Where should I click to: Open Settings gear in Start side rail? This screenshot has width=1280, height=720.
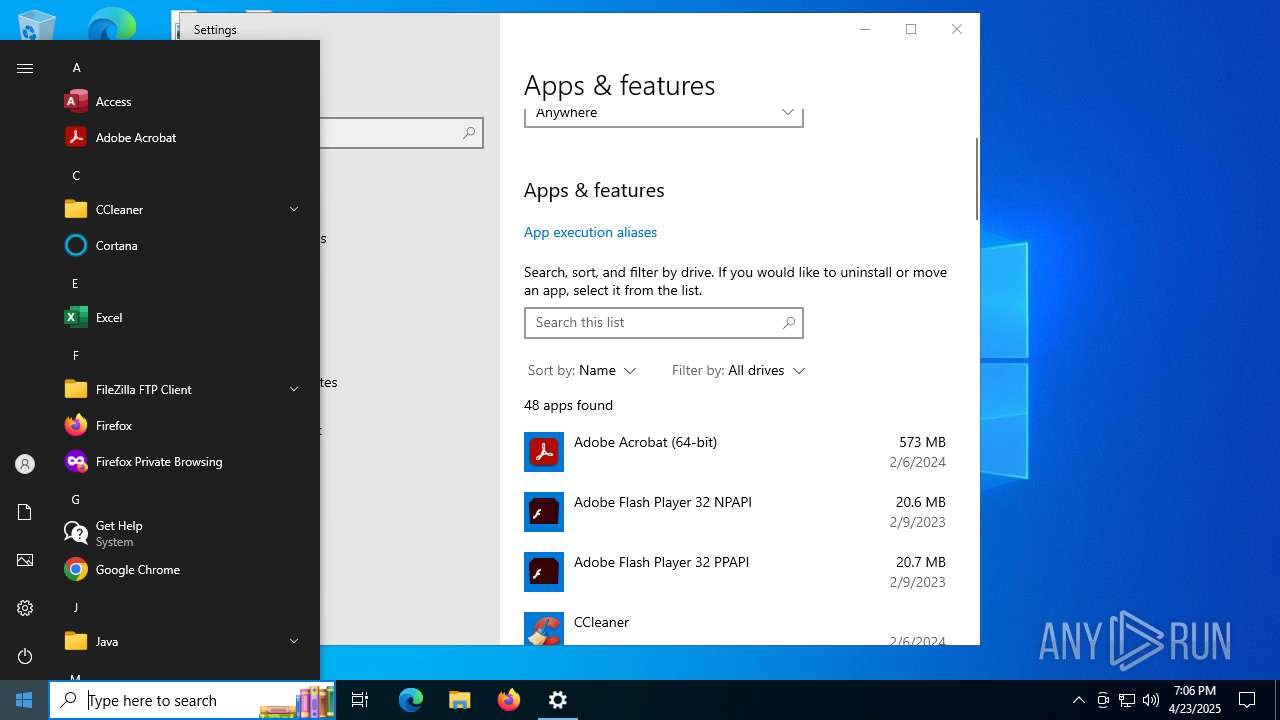[25, 608]
